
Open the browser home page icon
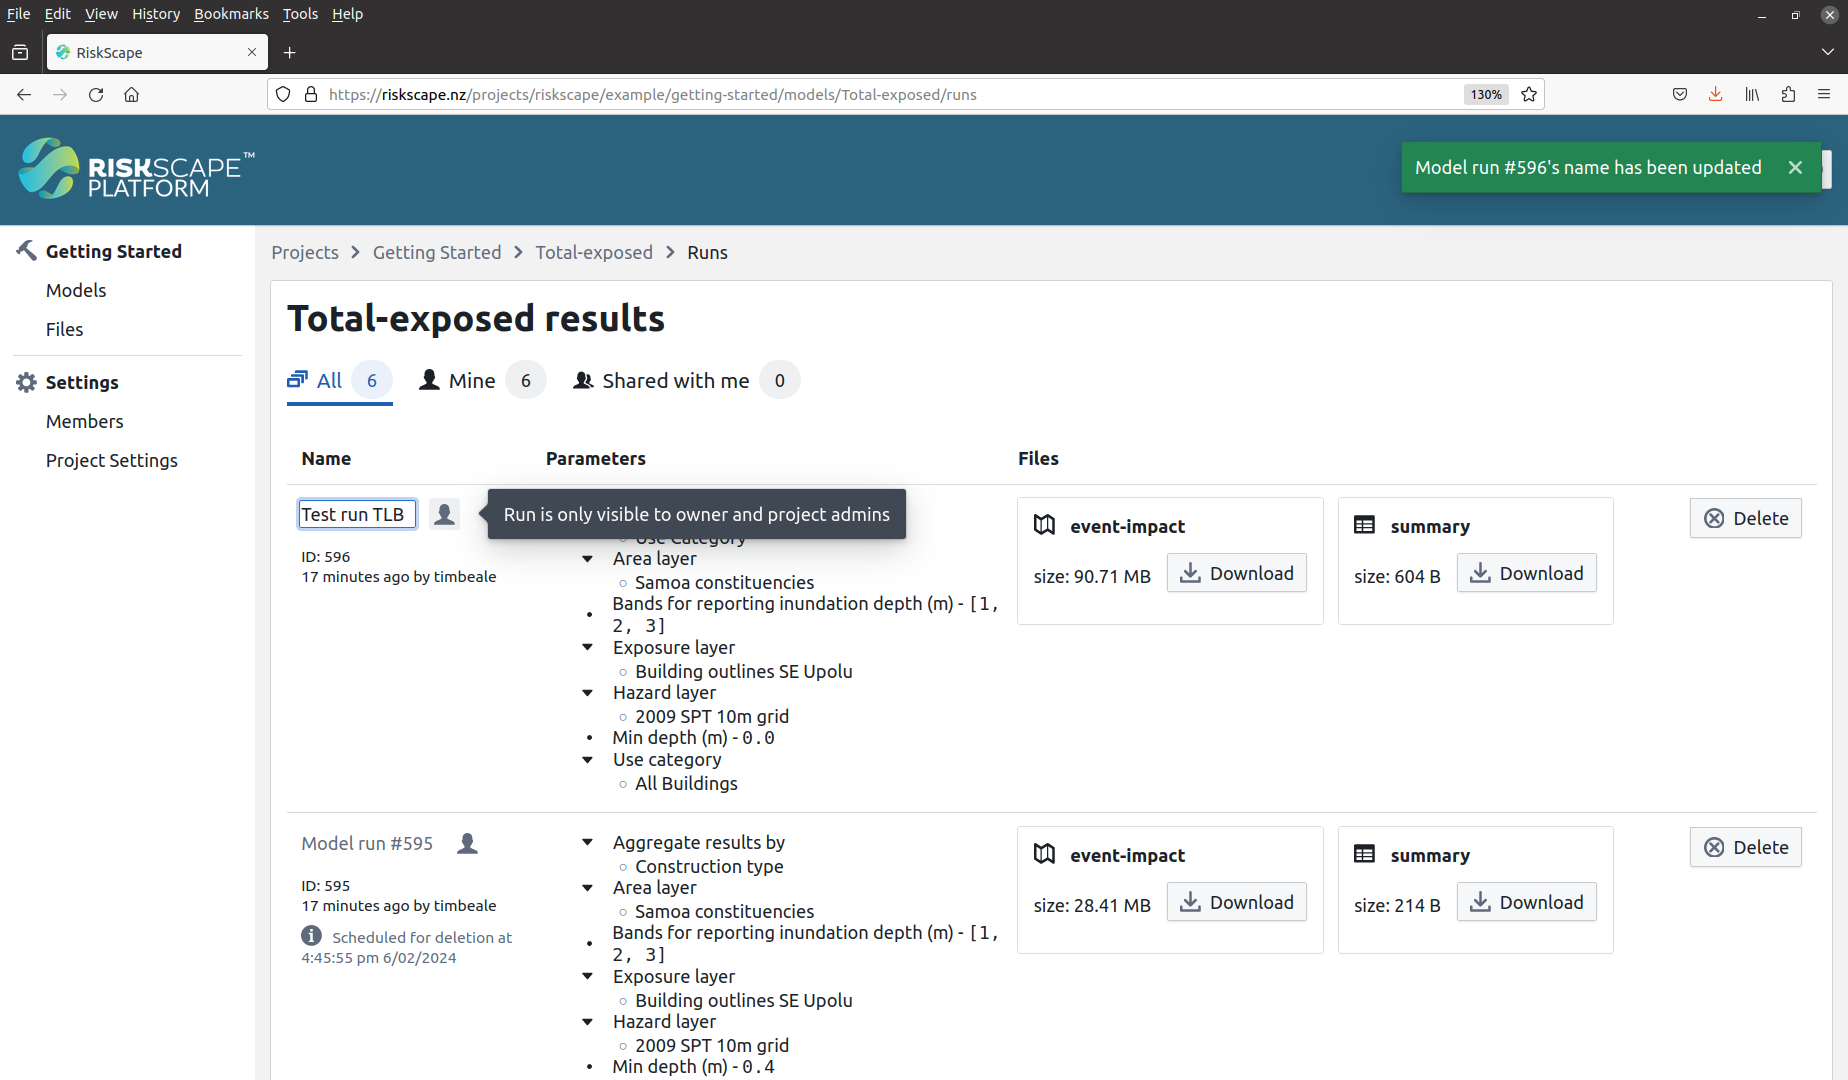[x=132, y=94]
